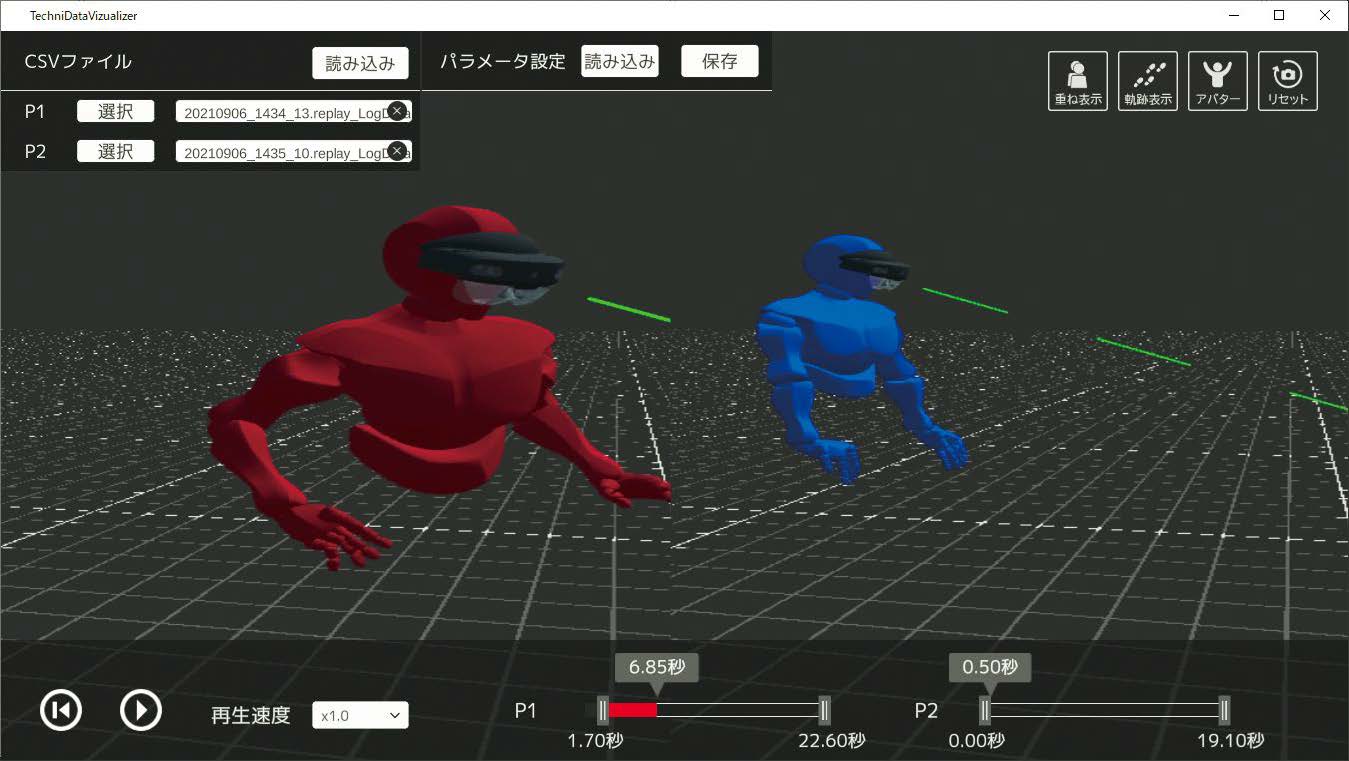The width and height of the screenshot is (1349, 761).
Task: Click the P1 CSV file name field
Action: (x=280, y=112)
